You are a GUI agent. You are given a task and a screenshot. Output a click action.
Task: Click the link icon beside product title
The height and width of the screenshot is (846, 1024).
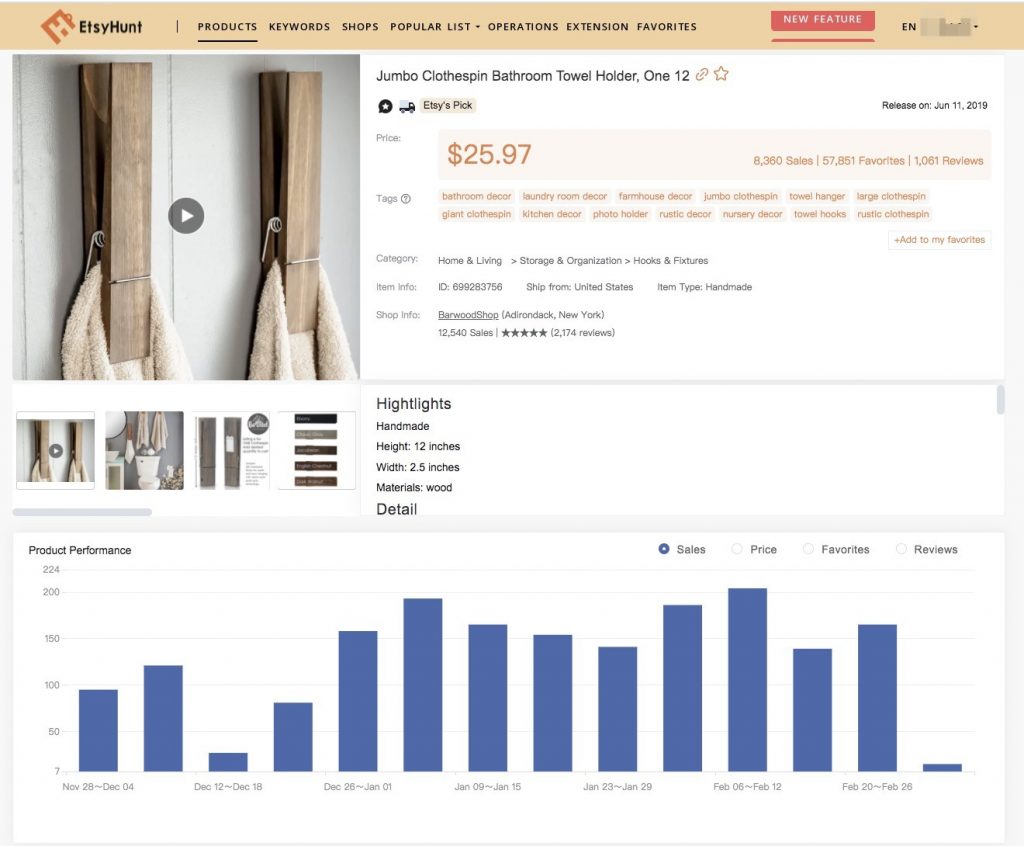(x=702, y=75)
